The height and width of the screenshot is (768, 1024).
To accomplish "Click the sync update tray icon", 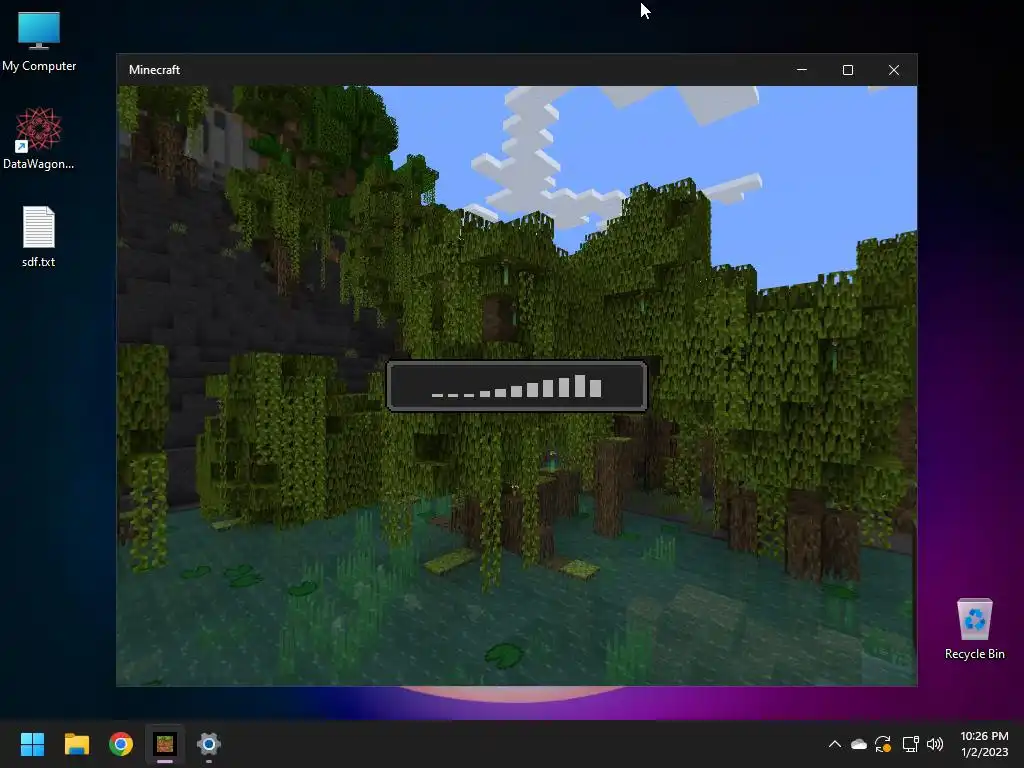I will click(883, 744).
